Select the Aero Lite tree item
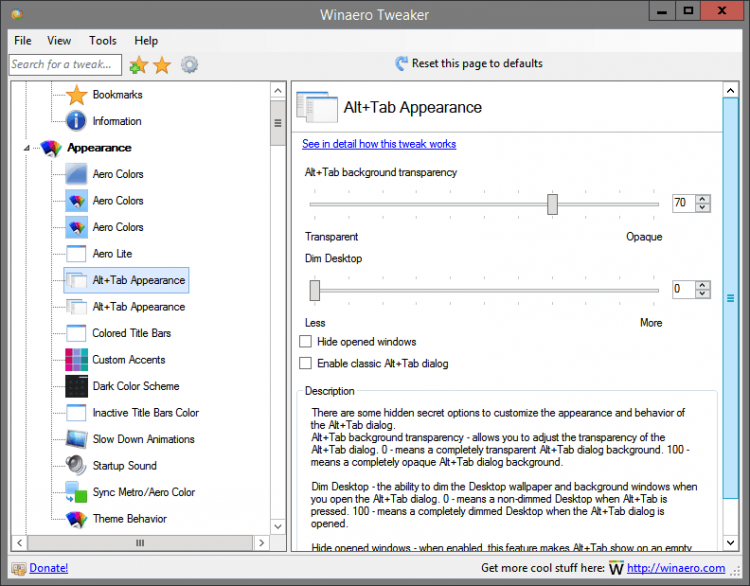Viewport: 750px width, 586px height. [x=112, y=254]
